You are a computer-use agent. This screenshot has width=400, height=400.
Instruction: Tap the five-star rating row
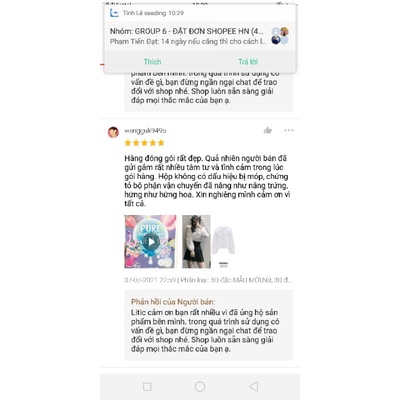[144, 143]
